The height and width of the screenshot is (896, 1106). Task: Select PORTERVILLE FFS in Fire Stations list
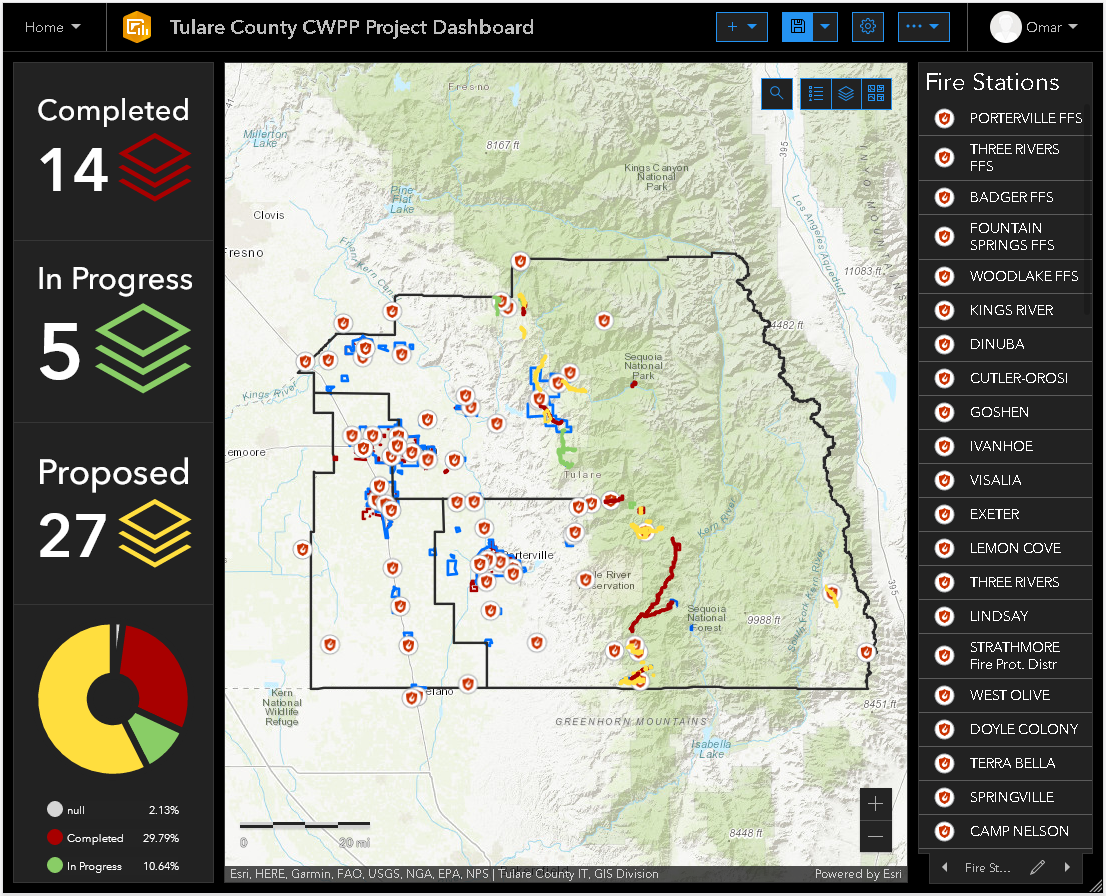tap(1005, 119)
